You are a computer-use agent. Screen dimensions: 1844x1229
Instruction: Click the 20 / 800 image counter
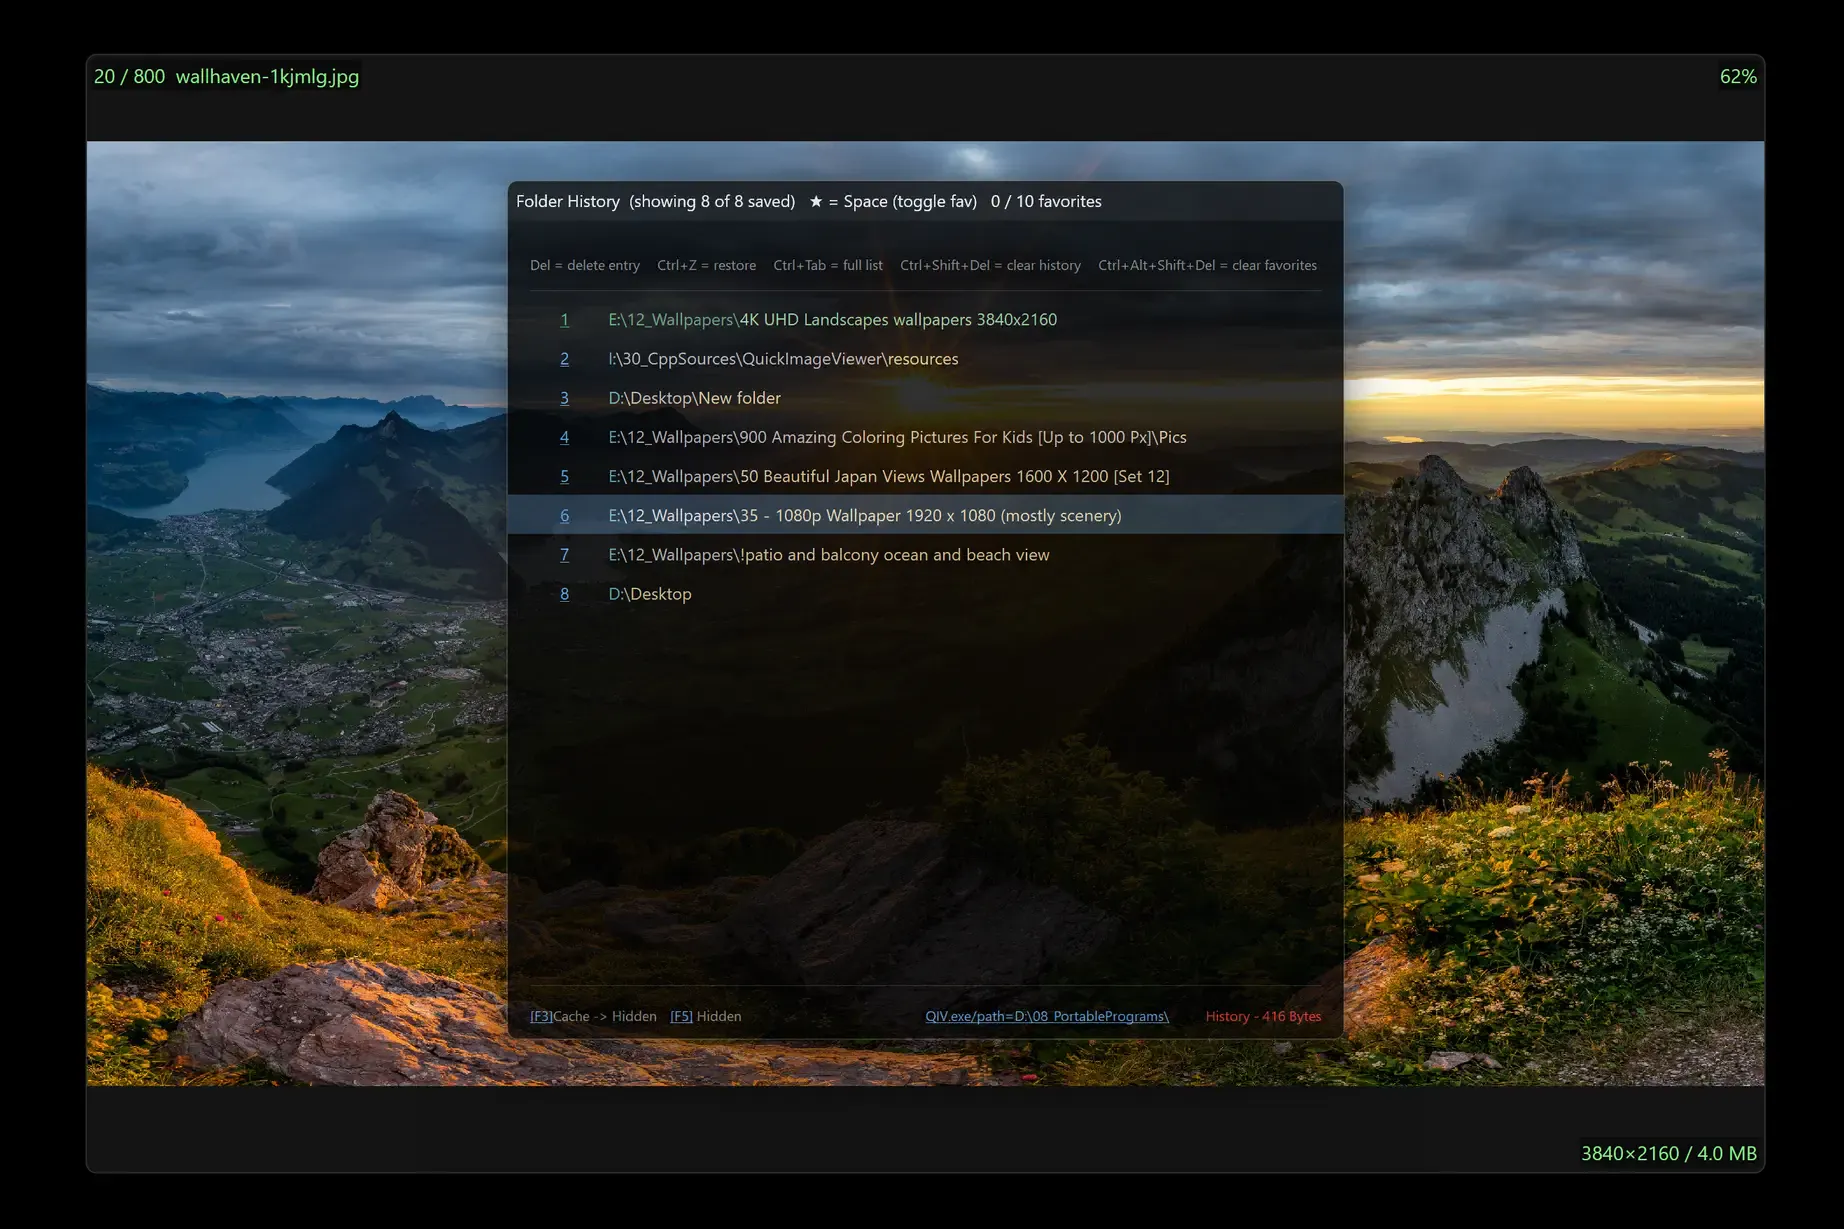(129, 77)
